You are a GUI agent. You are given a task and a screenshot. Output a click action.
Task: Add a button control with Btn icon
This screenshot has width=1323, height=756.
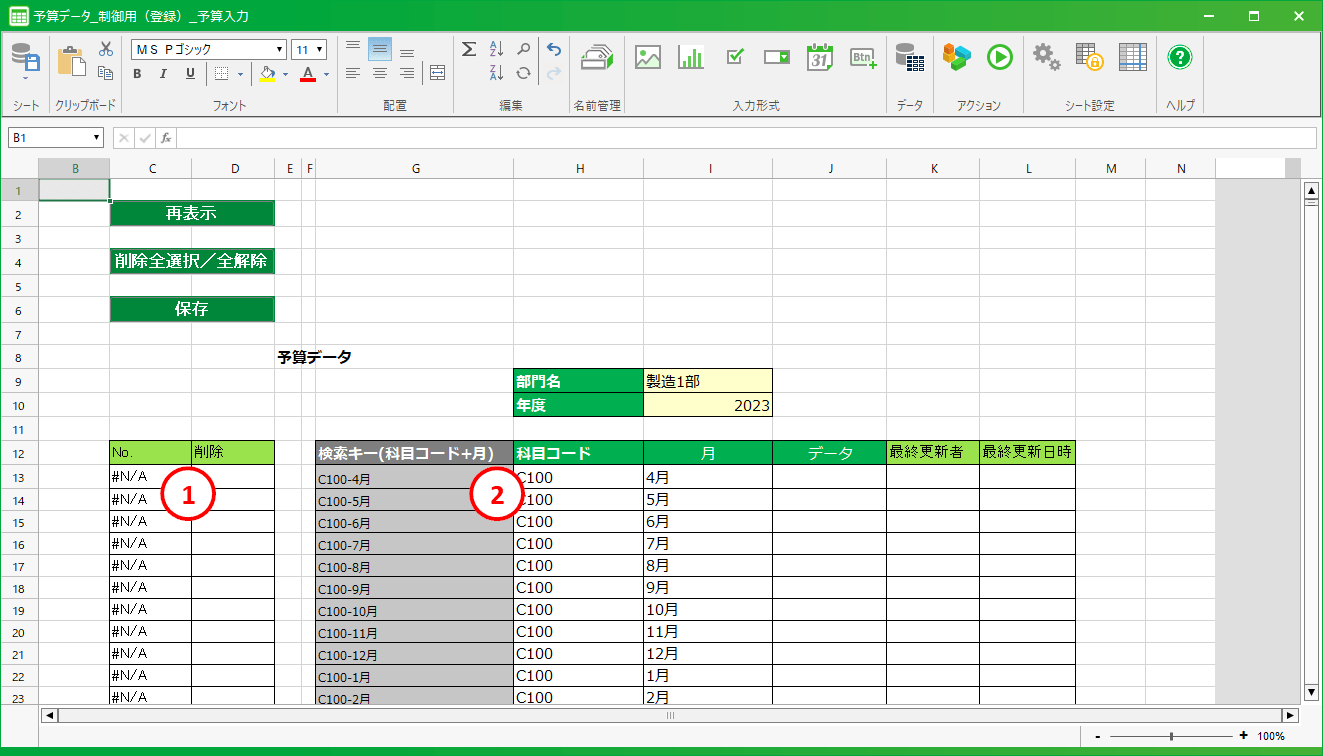[x=863, y=58]
